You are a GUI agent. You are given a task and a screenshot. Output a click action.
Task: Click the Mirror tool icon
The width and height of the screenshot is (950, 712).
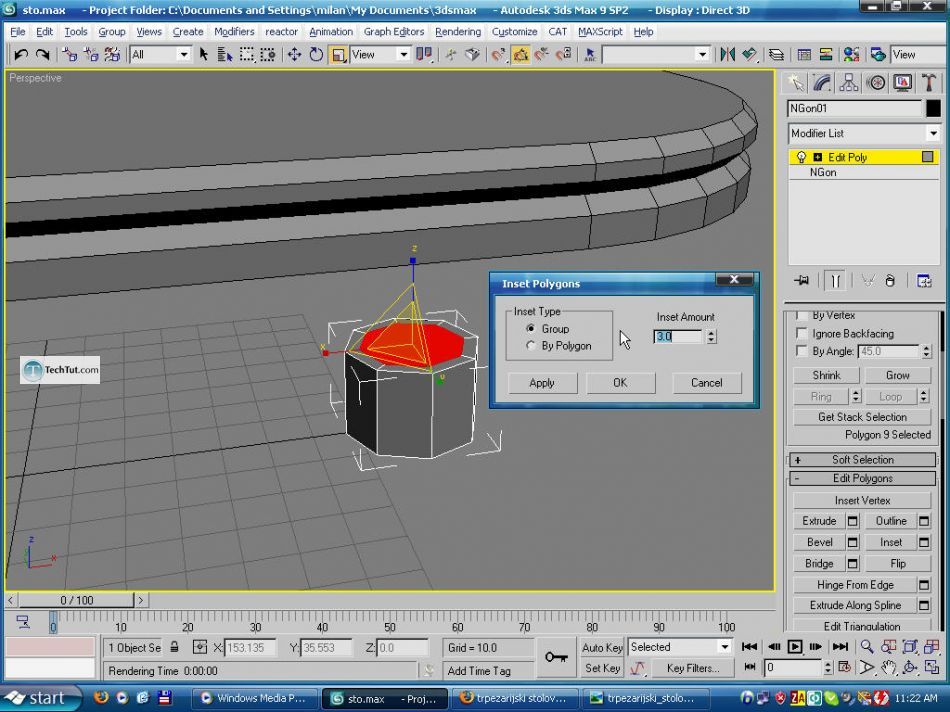tap(728, 55)
